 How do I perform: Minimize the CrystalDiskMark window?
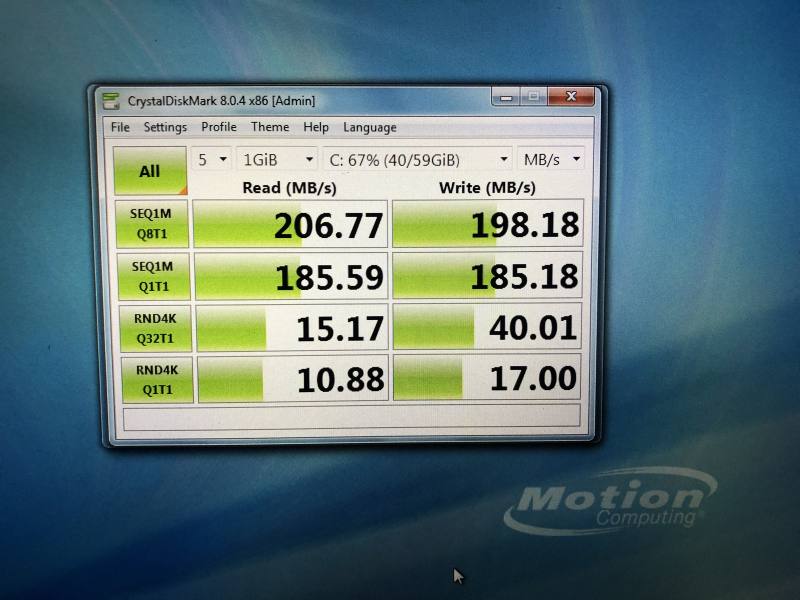click(506, 96)
